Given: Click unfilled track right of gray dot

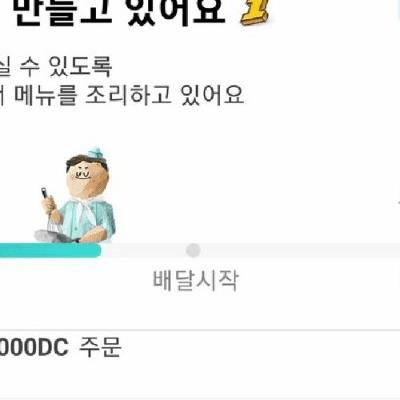Looking at the screenshot, I should coord(300,250).
